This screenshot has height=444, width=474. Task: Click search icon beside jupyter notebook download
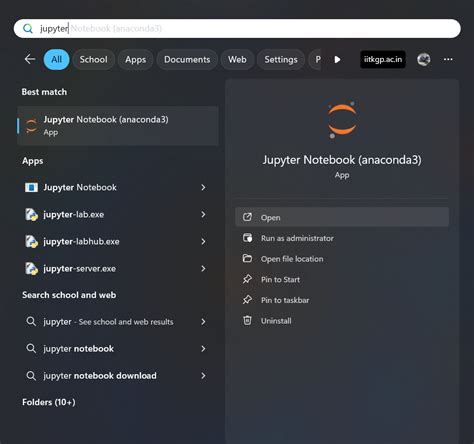click(31, 376)
